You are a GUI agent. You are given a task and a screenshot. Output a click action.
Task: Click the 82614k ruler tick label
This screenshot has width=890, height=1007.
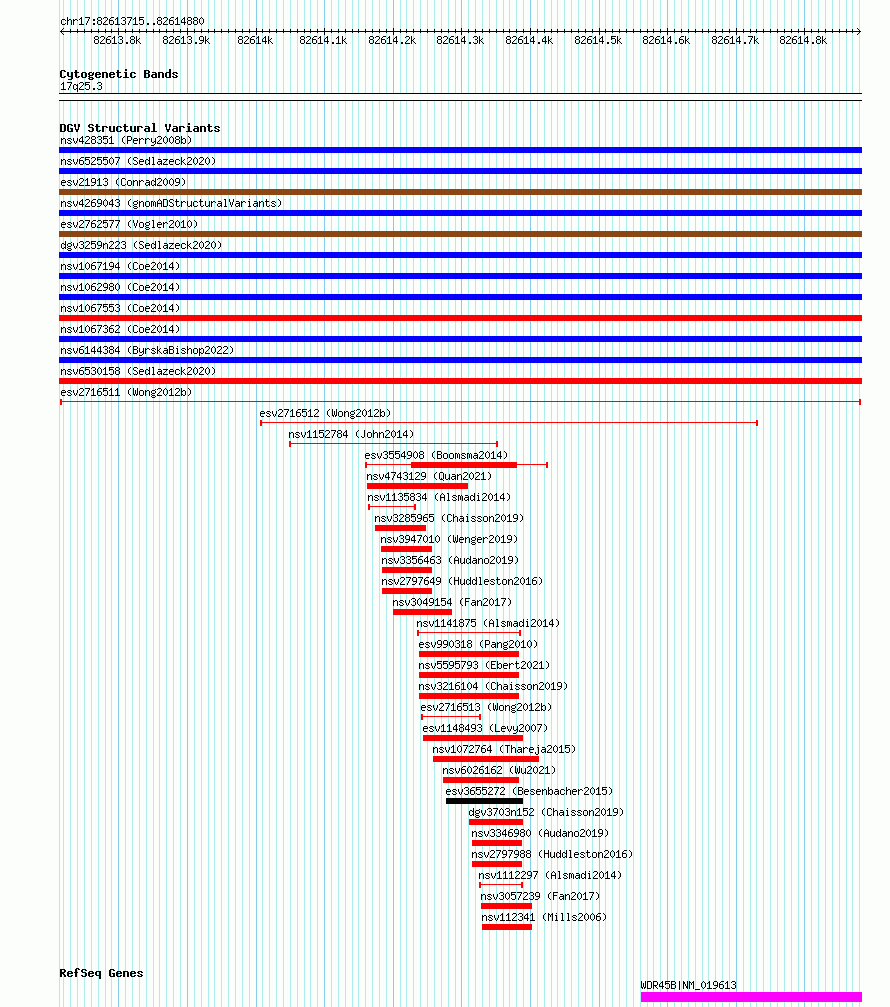pyautogui.click(x=255, y=40)
